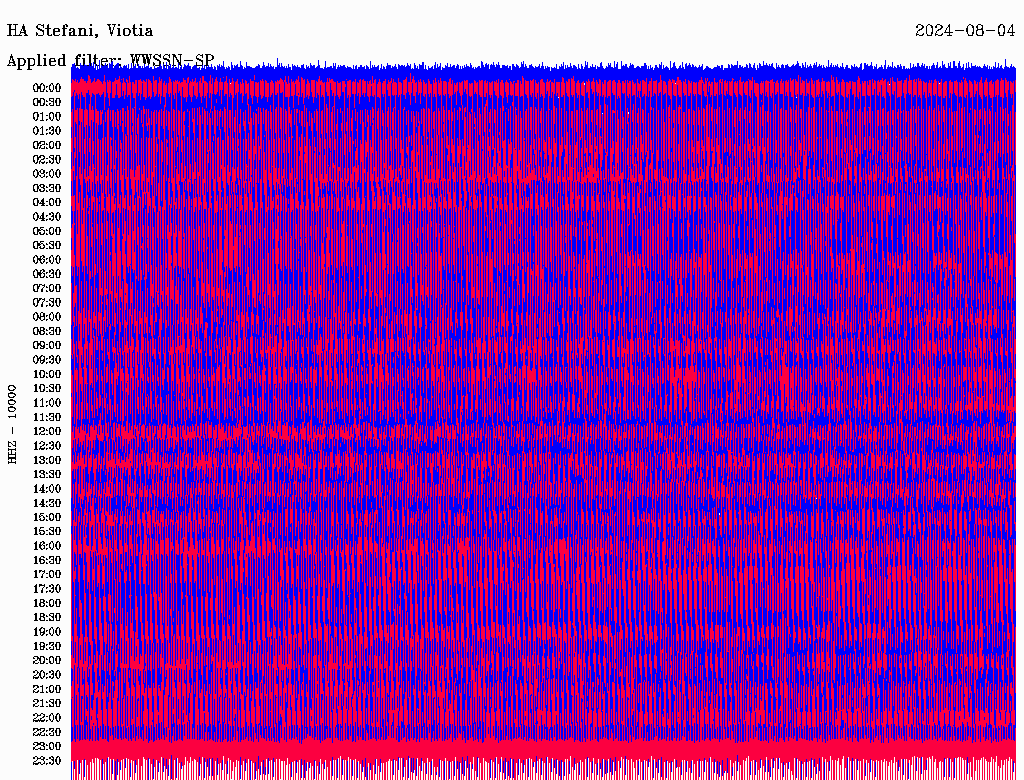Image resolution: width=1024 pixels, height=780 pixels.
Task: Select the 23:00 time label
Action: (47, 746)
